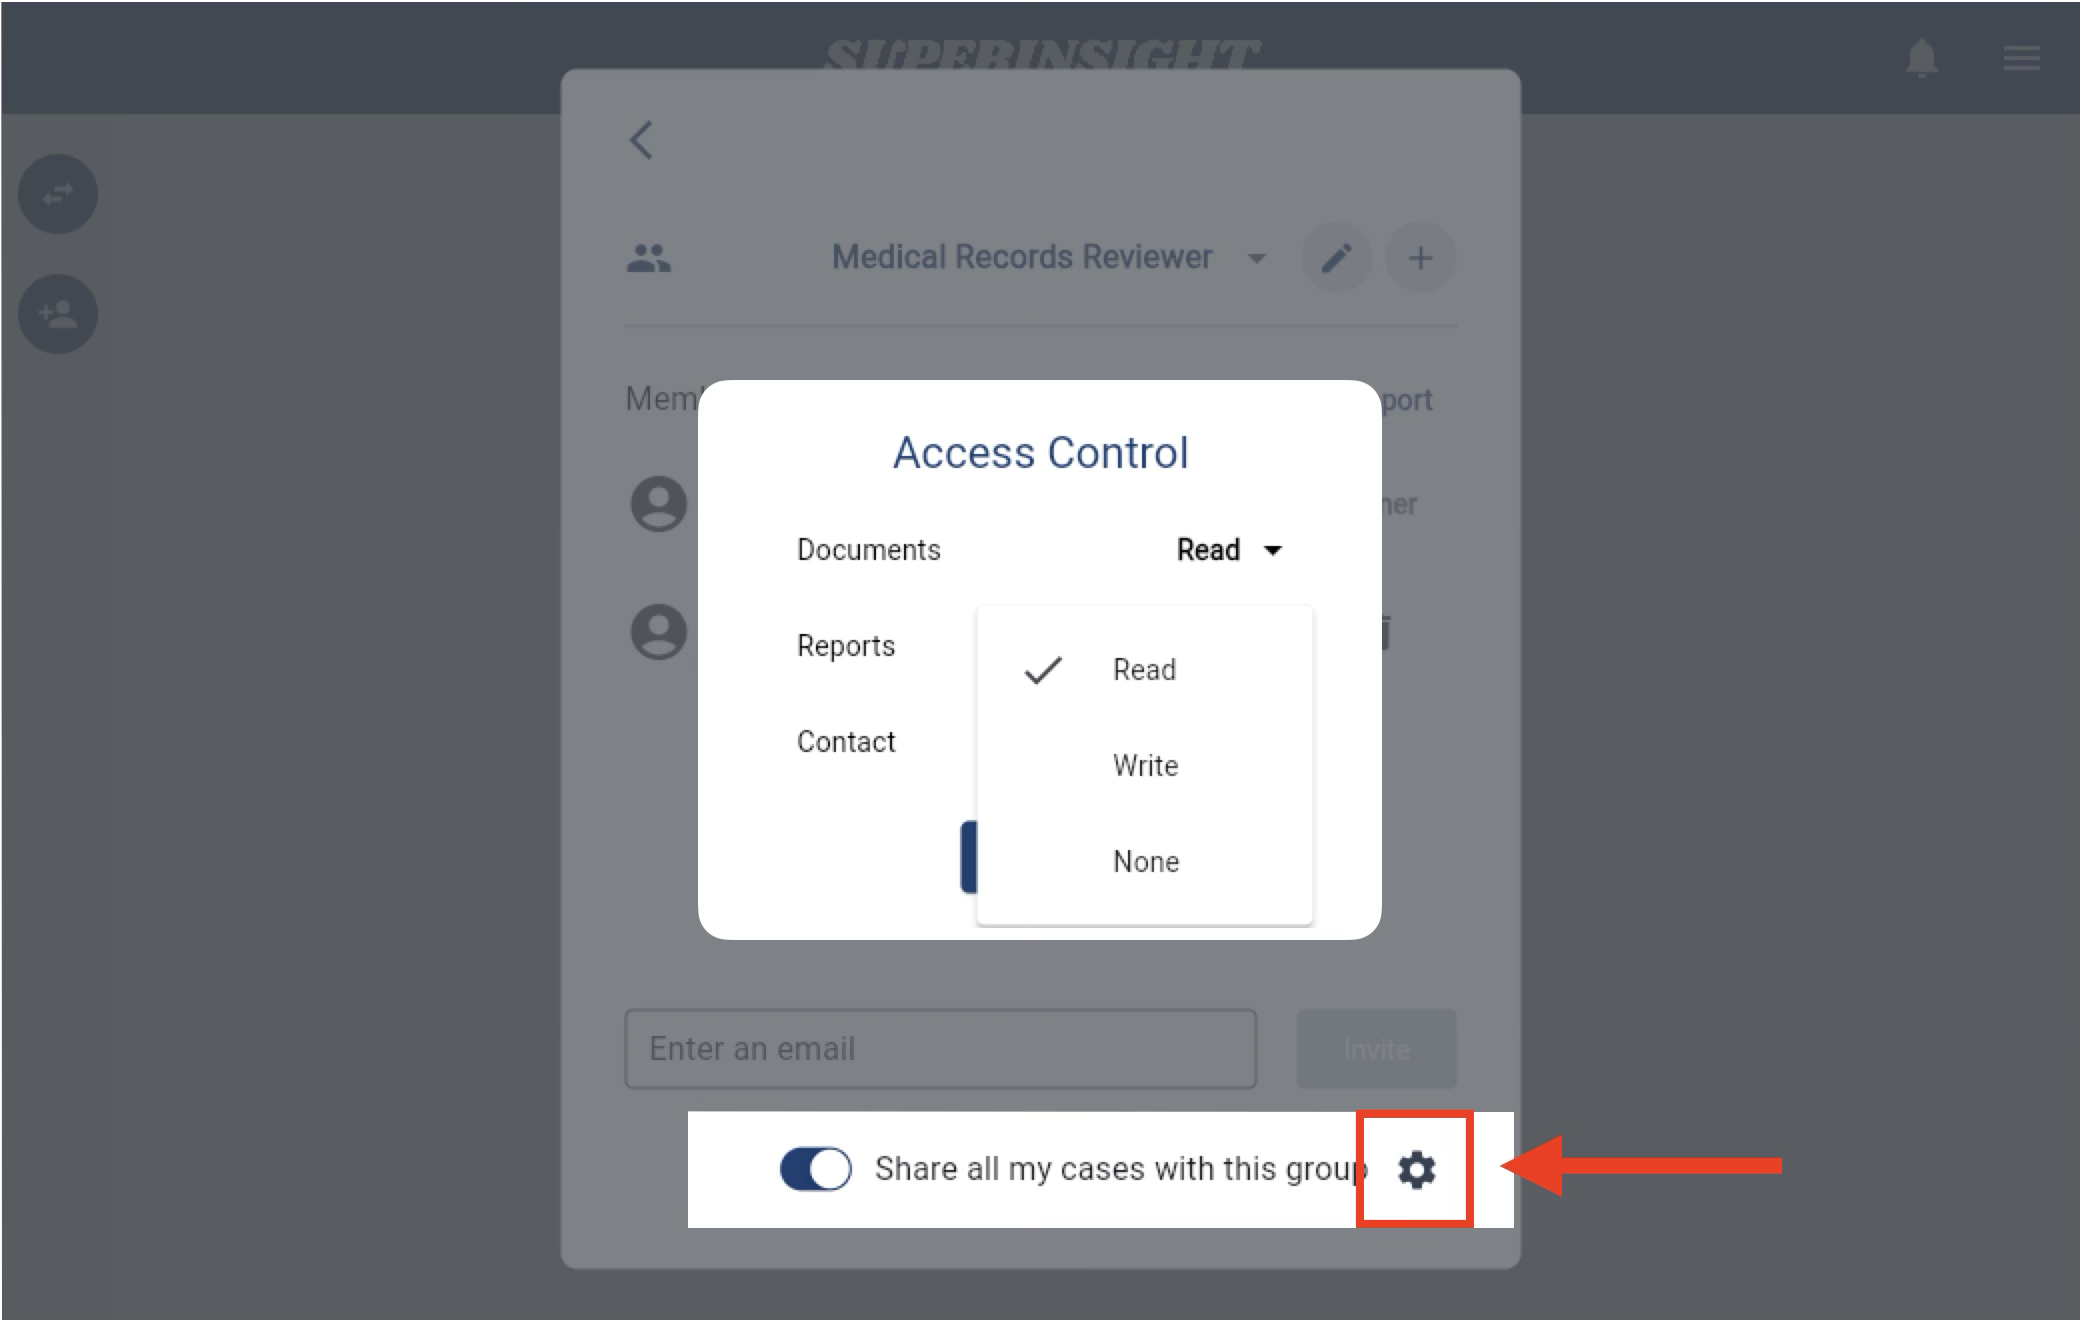Select Write permission for Documents

pos(1144,765)
